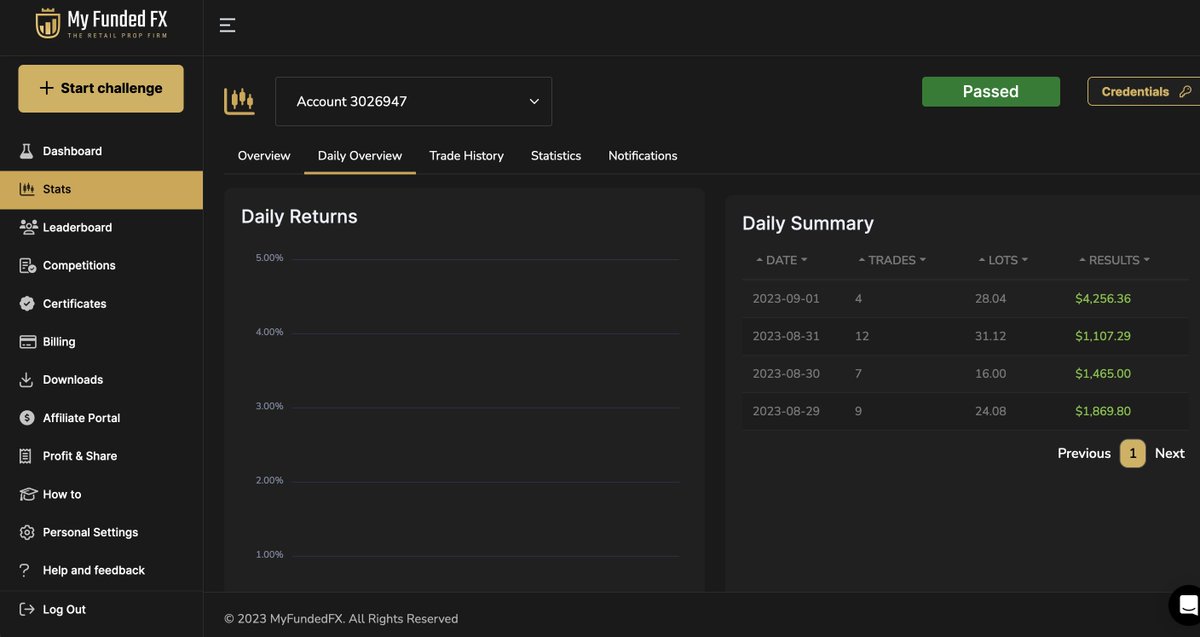Click the $1,869.80 result value

coord(1103,411)
